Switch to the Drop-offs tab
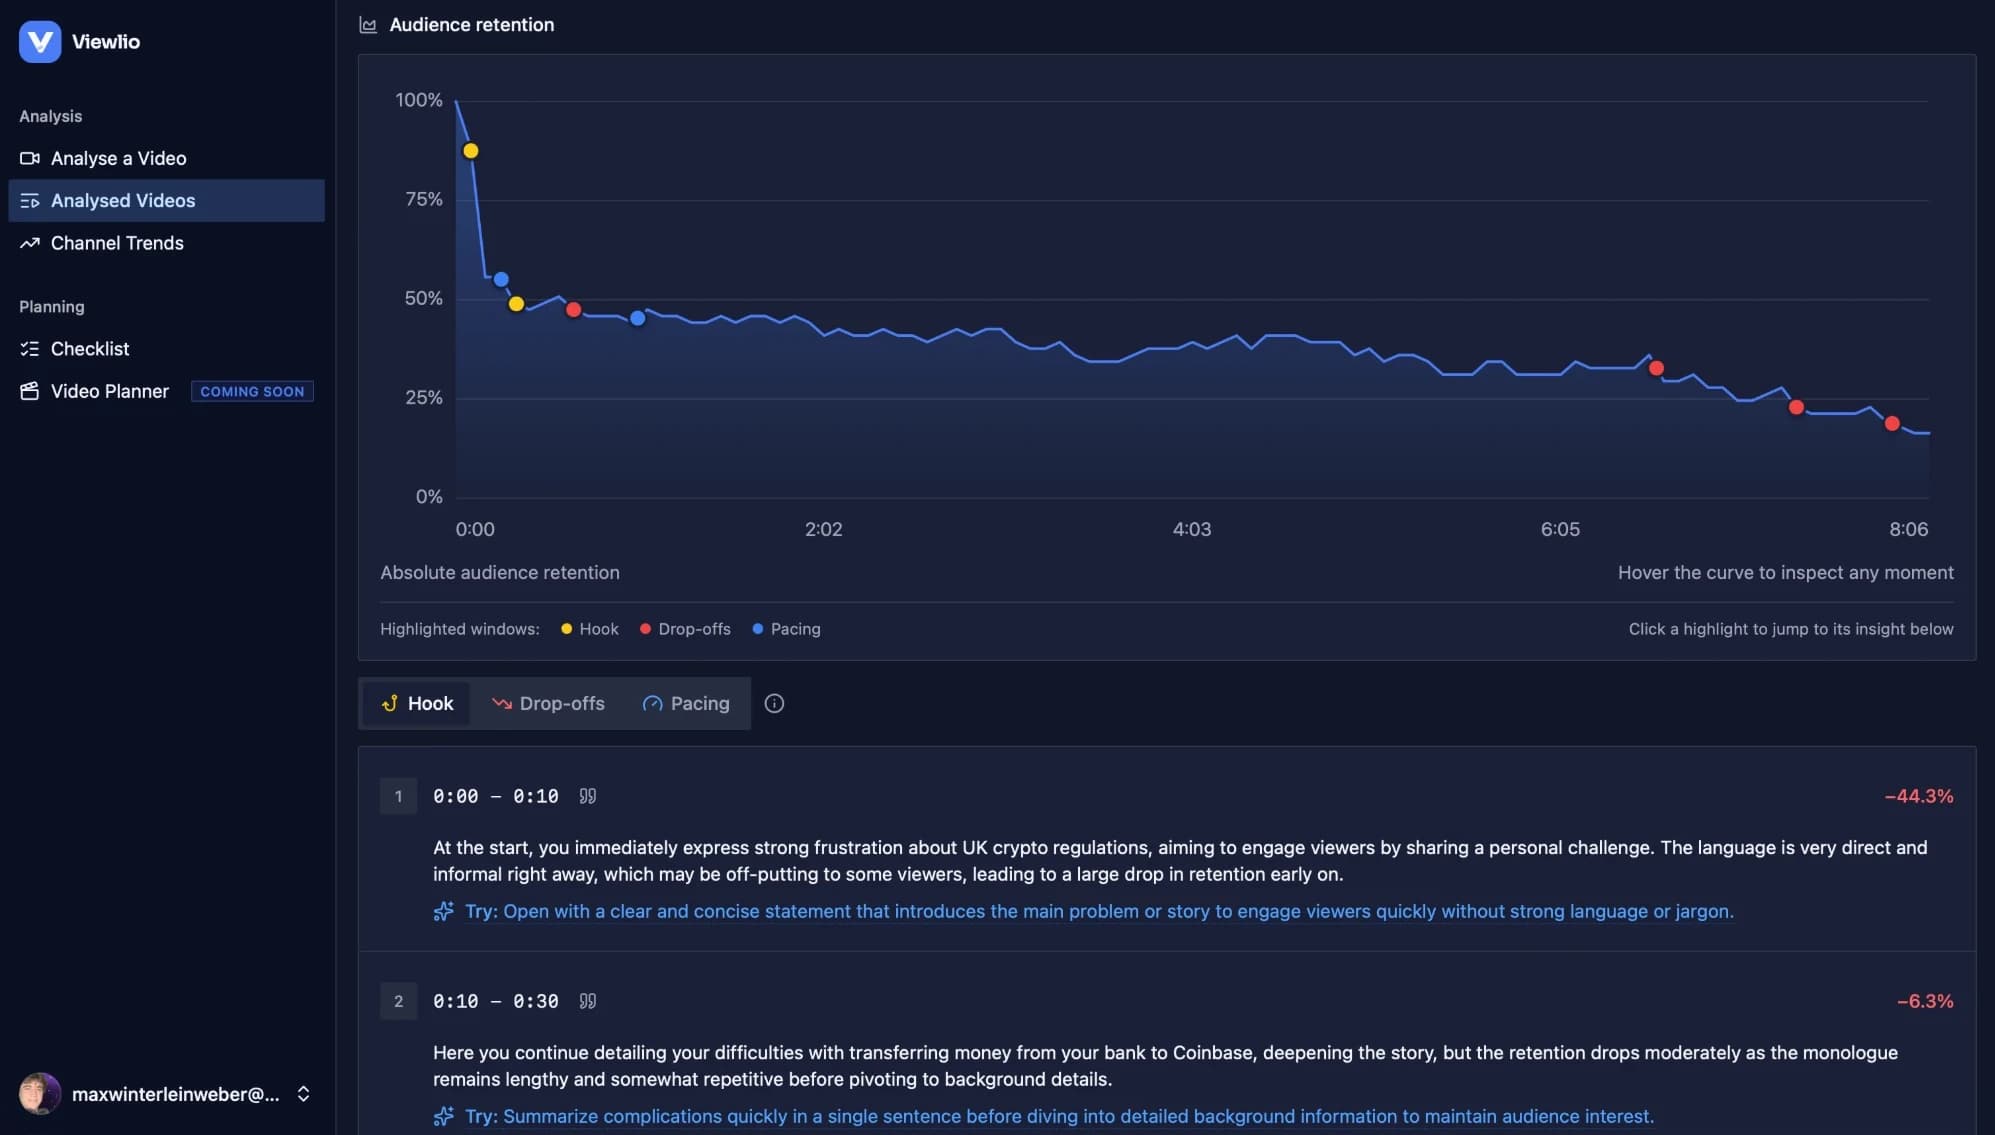The height and width of the screenshot is (1135, 1995). pos(548,703)
